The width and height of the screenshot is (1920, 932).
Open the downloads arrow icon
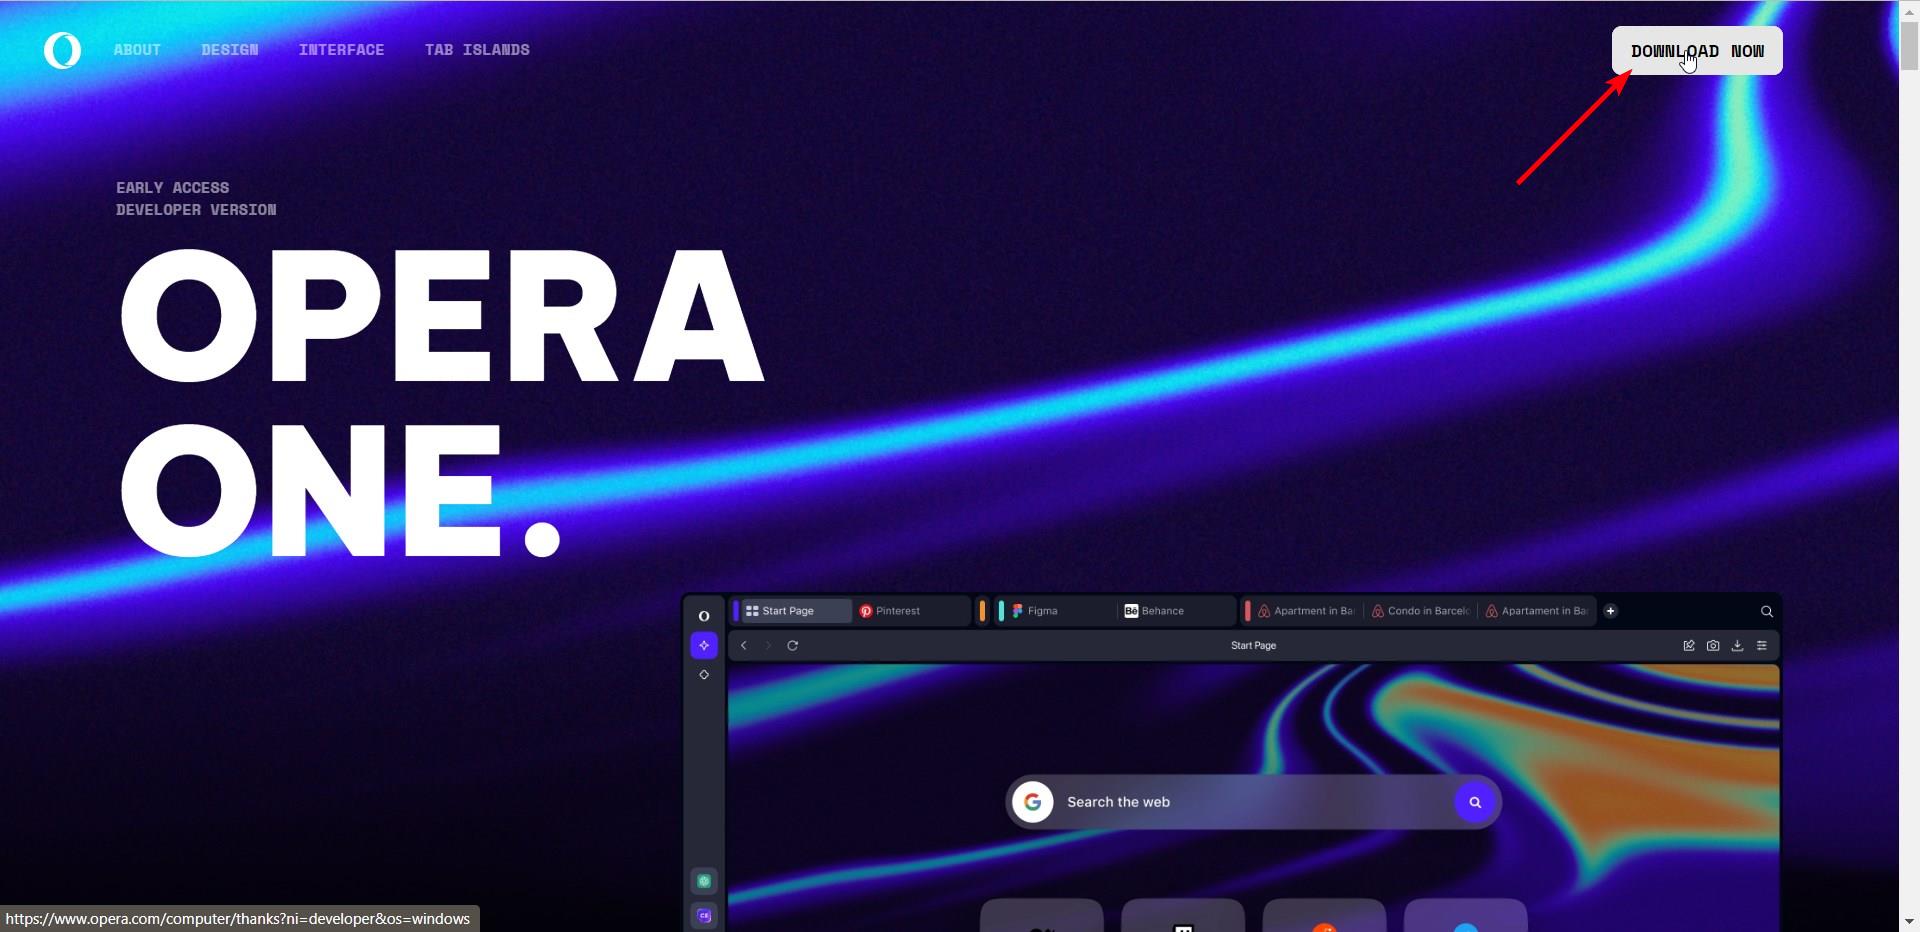click(1737, 646)
